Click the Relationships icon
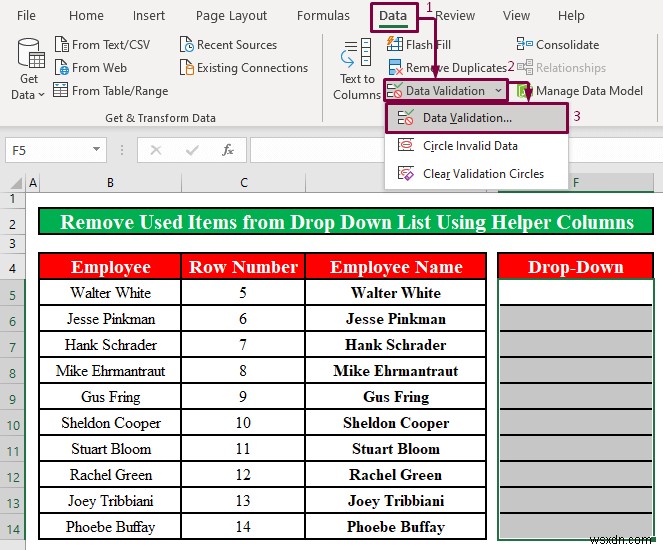663x550 pixels. click(525, 67)
